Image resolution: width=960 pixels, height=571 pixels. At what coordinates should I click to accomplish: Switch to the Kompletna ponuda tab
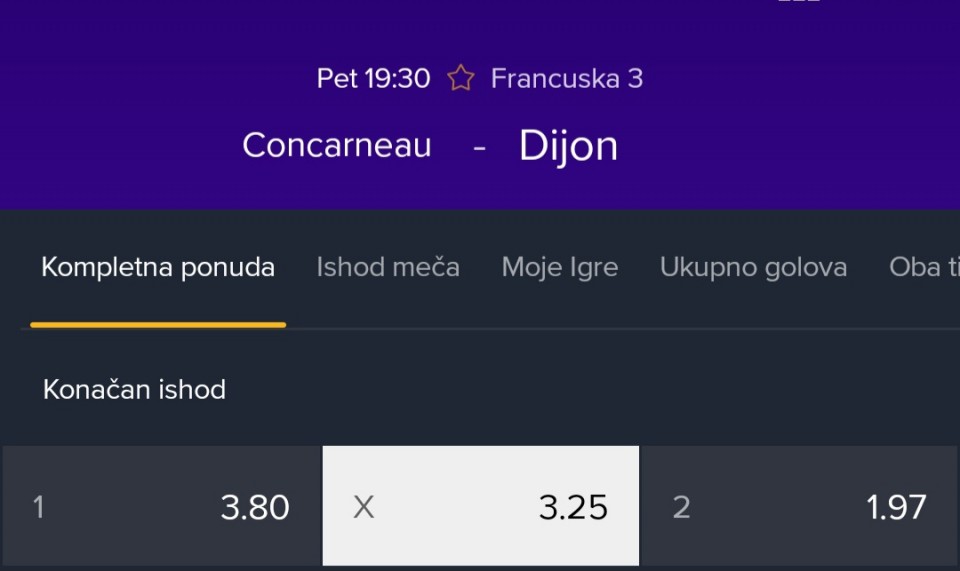pos(158,267)
